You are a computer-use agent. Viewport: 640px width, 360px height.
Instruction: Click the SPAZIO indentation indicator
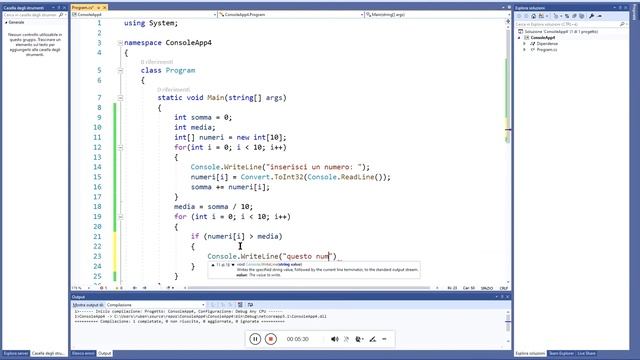tap(487, 288)
